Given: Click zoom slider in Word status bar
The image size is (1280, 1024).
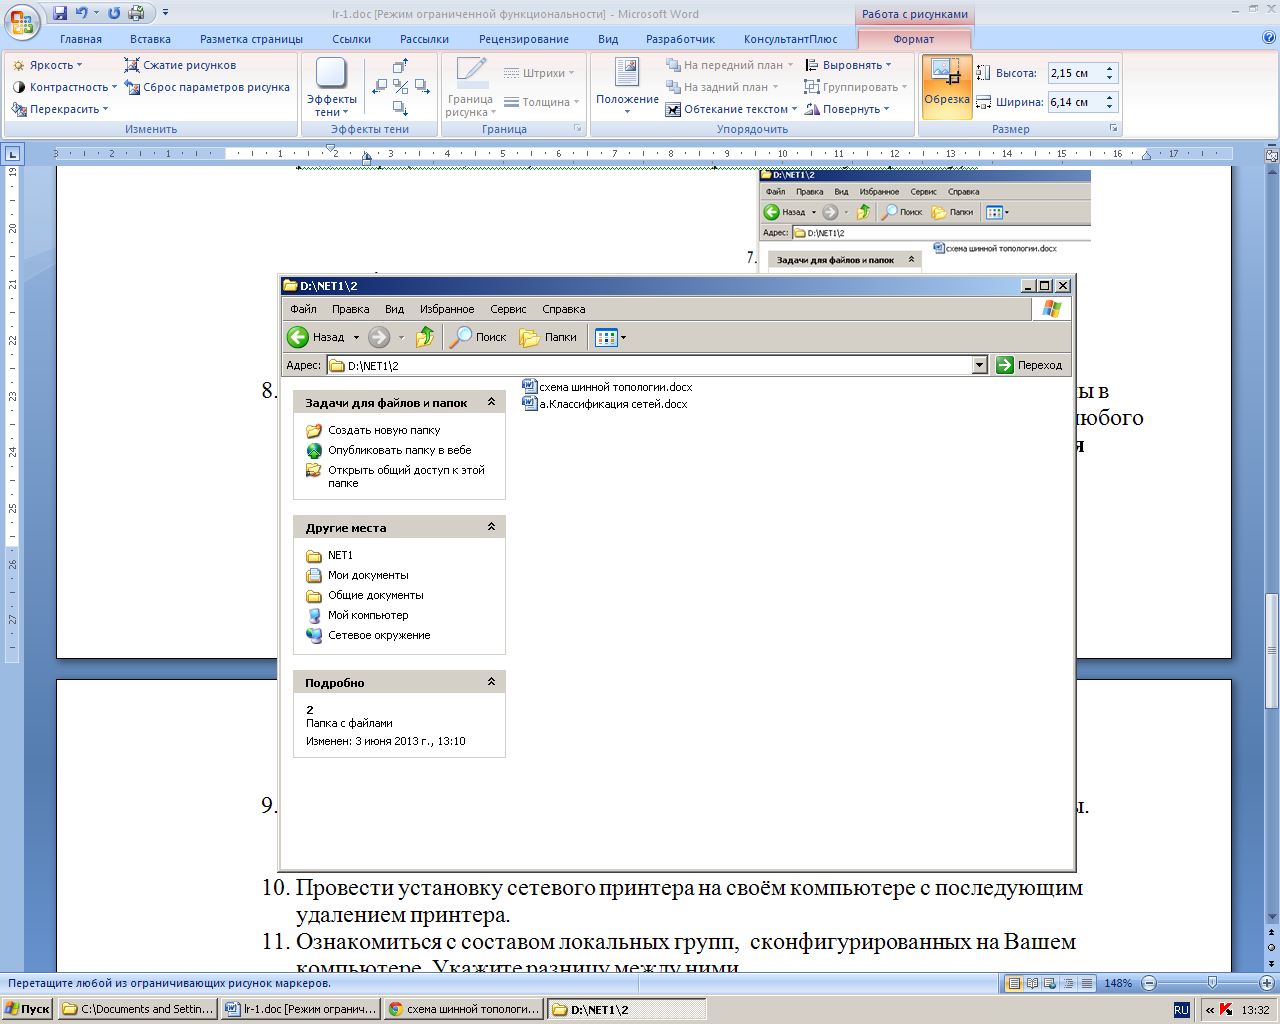Looking at the screenshot, I should pyautogui.click(x=1211, y=983).
